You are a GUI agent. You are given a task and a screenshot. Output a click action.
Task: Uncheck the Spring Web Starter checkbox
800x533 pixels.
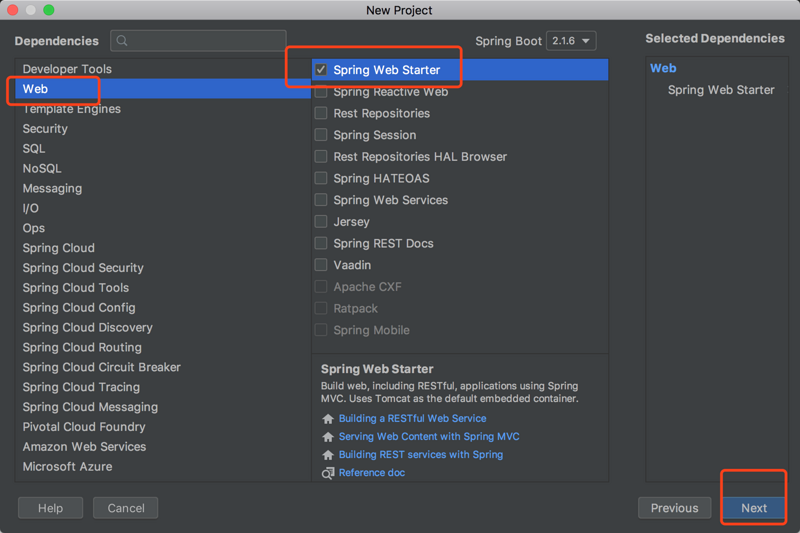tap(321, 70)
